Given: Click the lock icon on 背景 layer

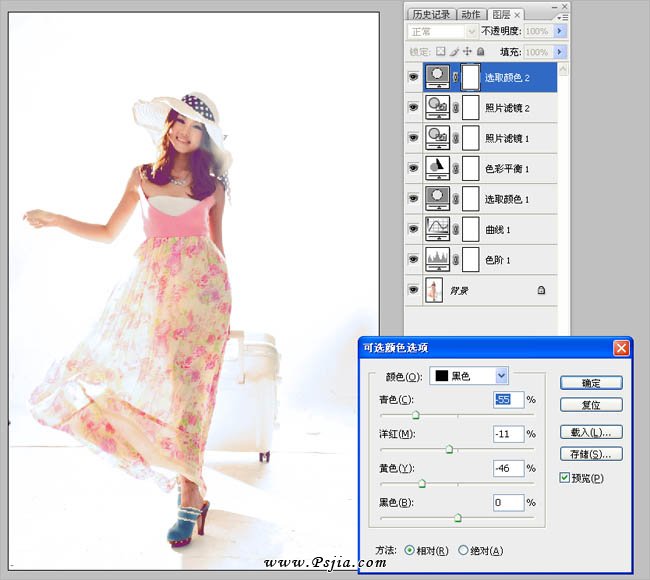Looking at the screenshot, I should click(x=541, y=290).
